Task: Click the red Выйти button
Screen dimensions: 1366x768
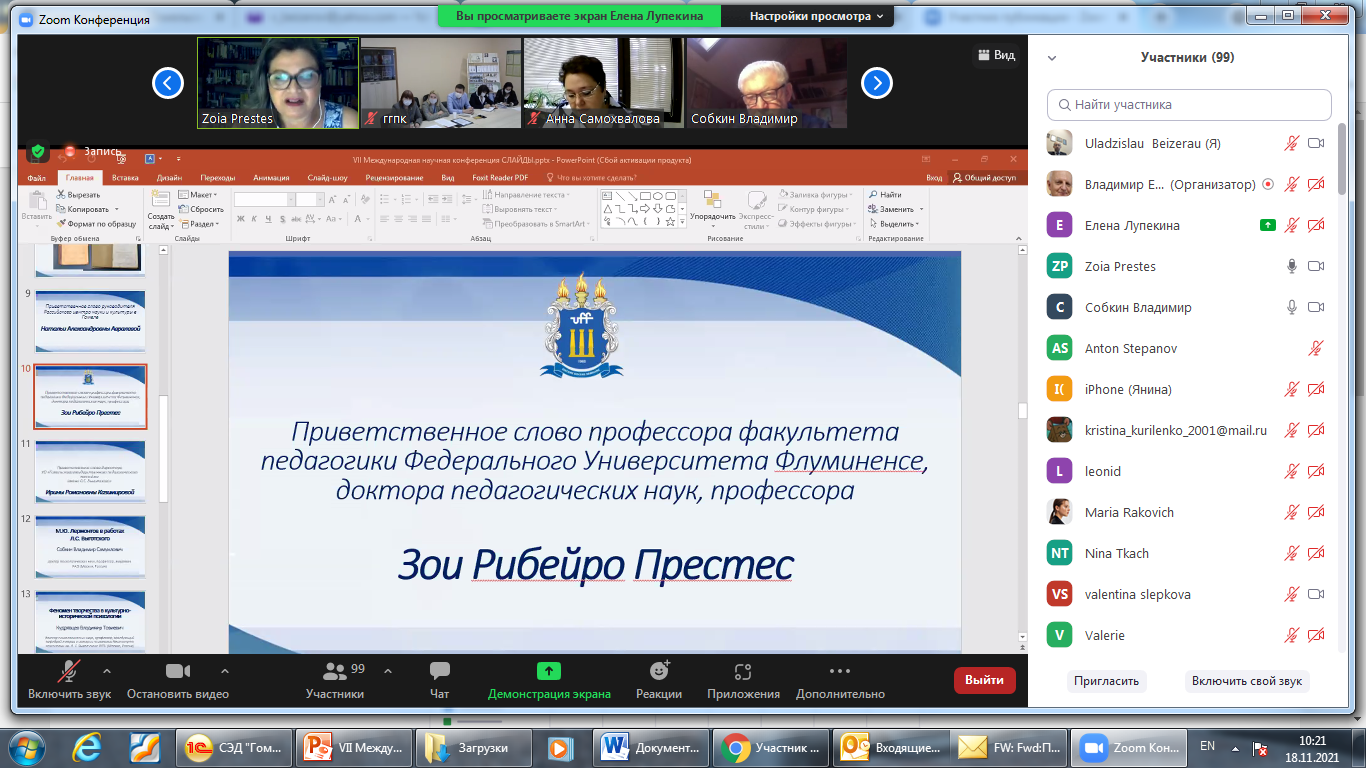Action: click(x=984, y=680)
